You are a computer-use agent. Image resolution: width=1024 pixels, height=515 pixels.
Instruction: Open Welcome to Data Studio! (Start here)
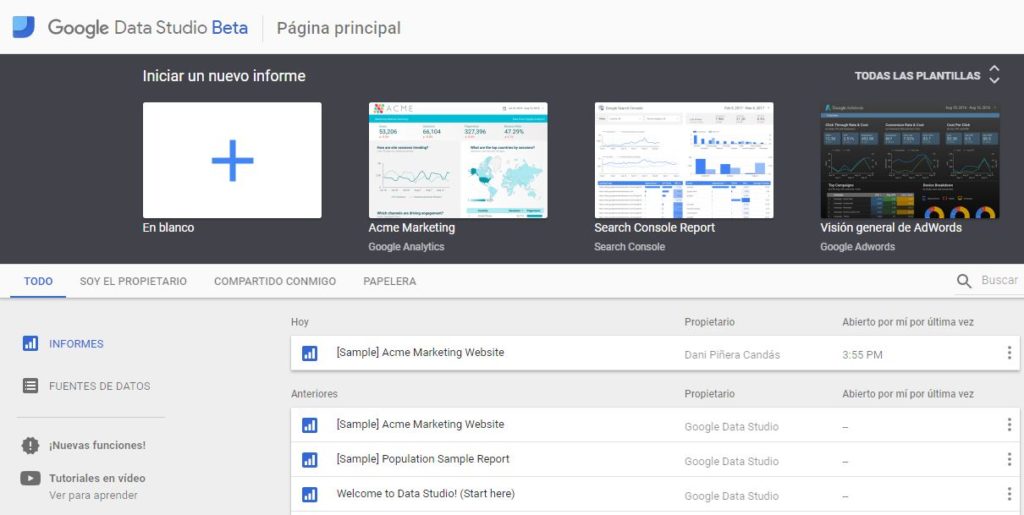click(425, 493)
